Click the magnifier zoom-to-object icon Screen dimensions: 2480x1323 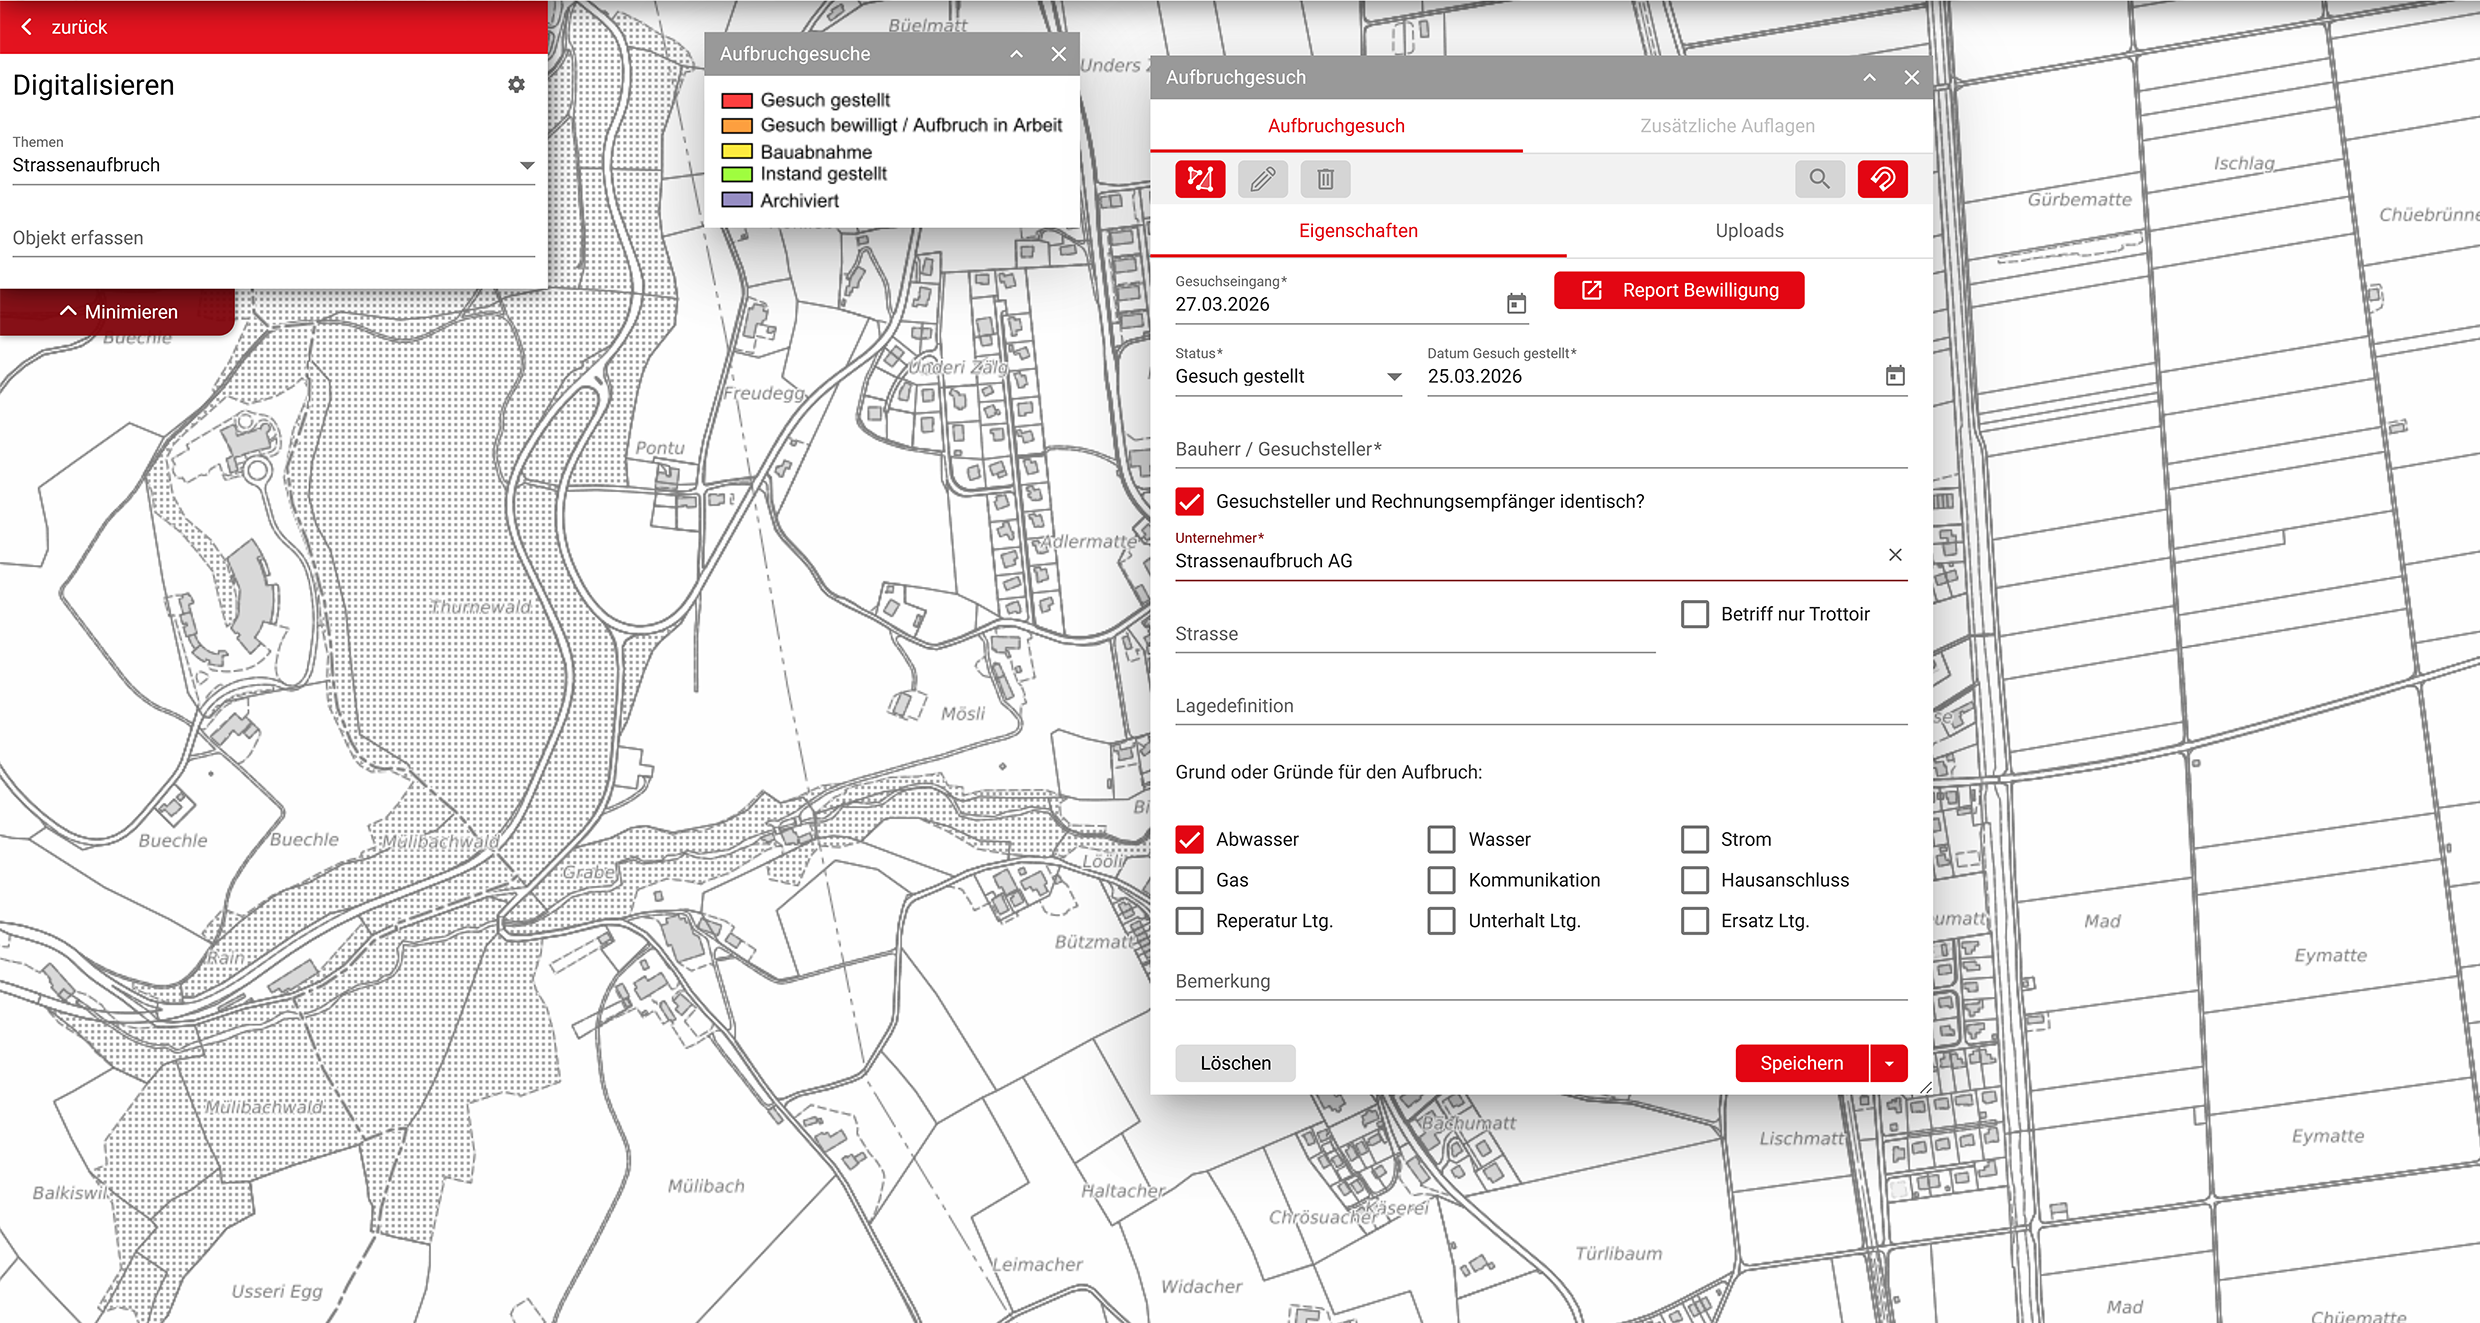[x=1819, y=179]
